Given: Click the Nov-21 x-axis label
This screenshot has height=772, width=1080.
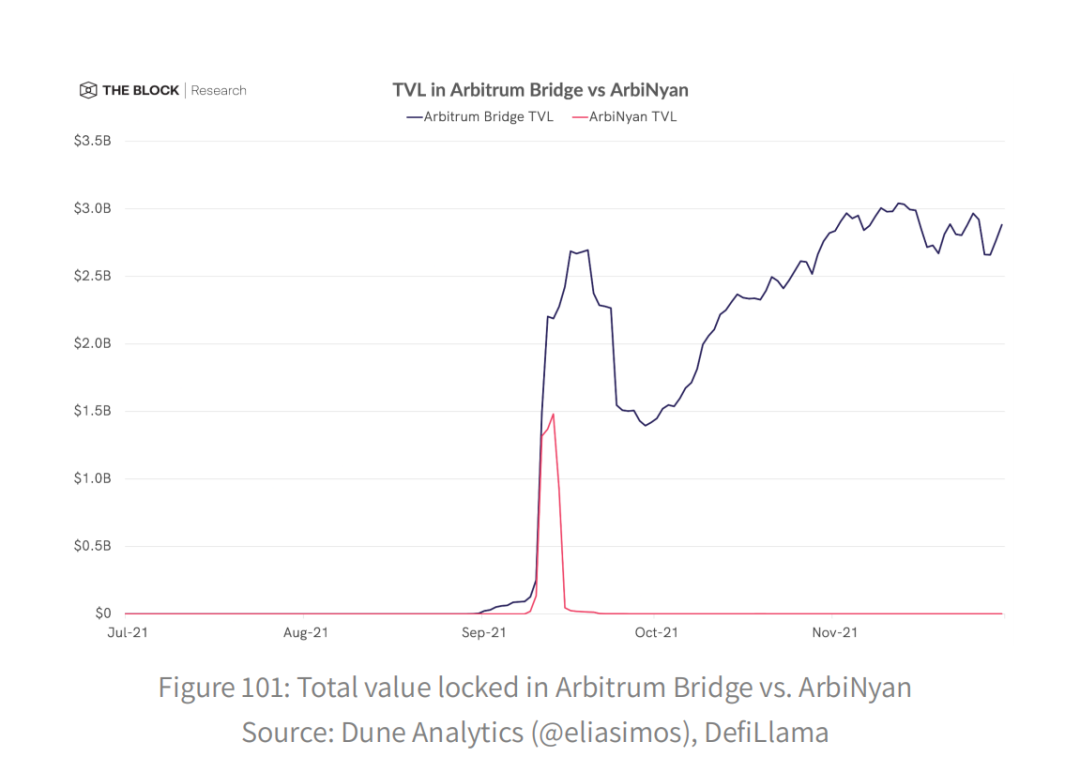Looking at the screenshot, I should [834, 632].
